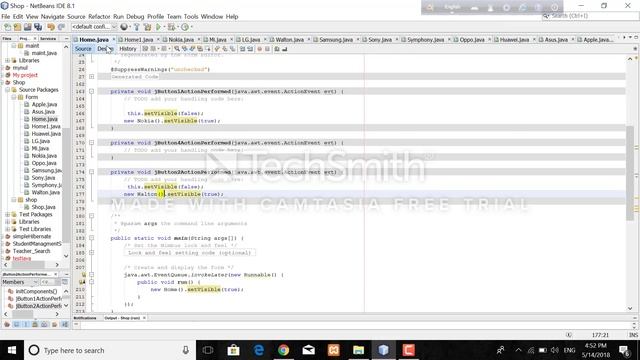Toggle show static members filter in Navigator

(x=26, y=324)
